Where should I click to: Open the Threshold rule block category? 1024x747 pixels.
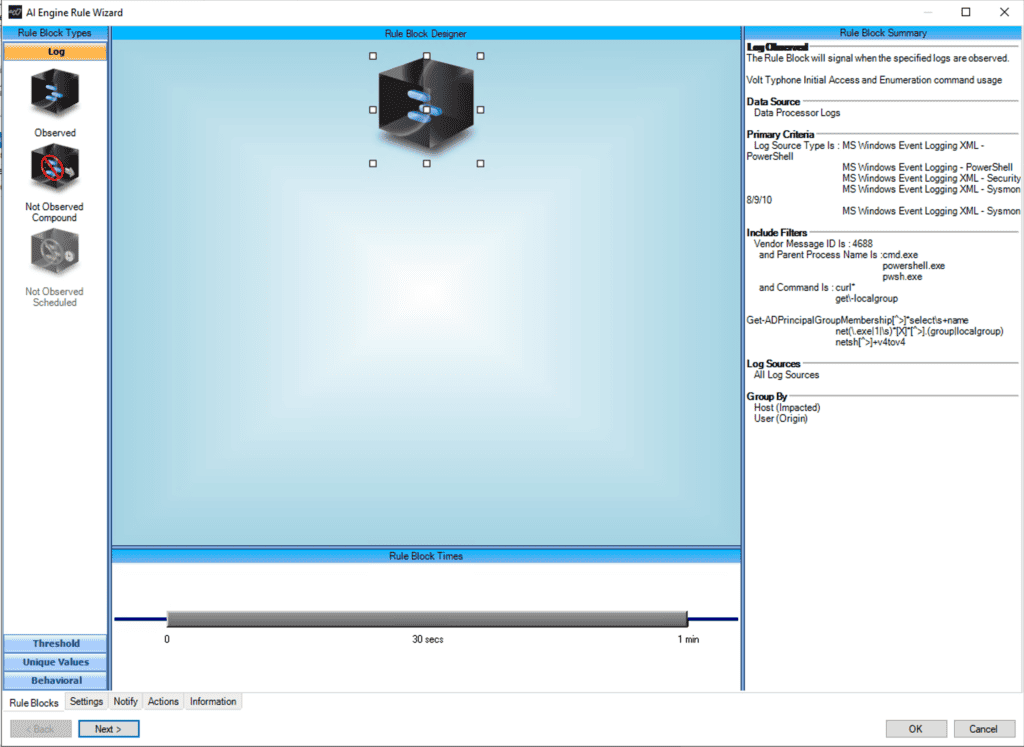pos(55,643)
